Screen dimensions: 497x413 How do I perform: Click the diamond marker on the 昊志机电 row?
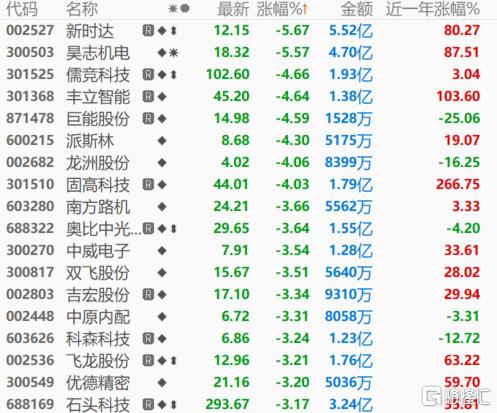coord(162,53)
